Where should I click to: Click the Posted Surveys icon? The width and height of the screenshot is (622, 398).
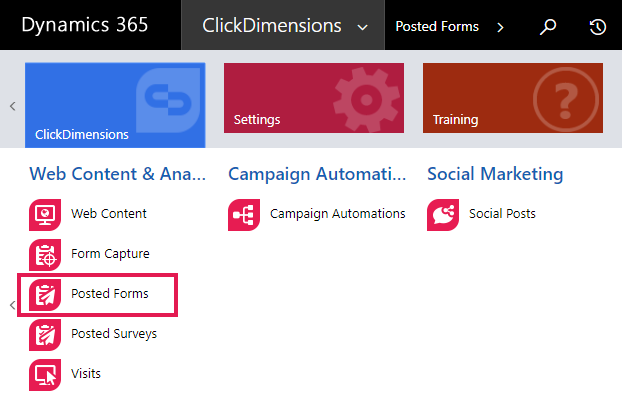[x=45, y=335]
